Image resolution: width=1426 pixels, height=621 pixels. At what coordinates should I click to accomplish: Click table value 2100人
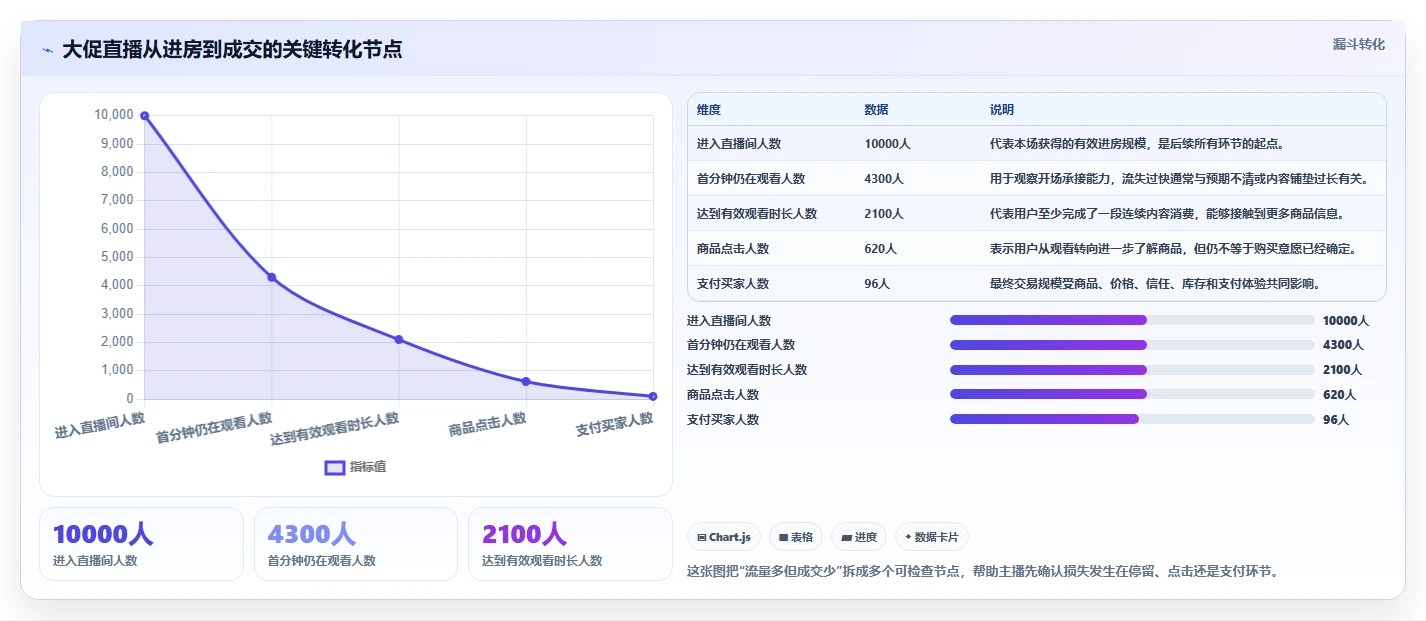884,214
